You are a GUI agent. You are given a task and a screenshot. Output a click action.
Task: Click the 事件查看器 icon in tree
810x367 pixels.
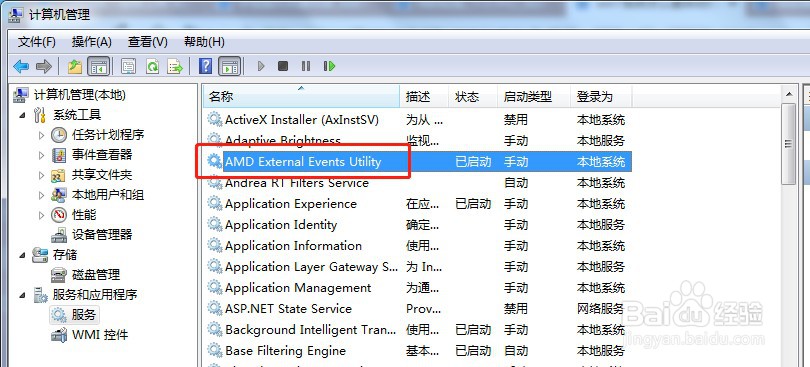59,155
